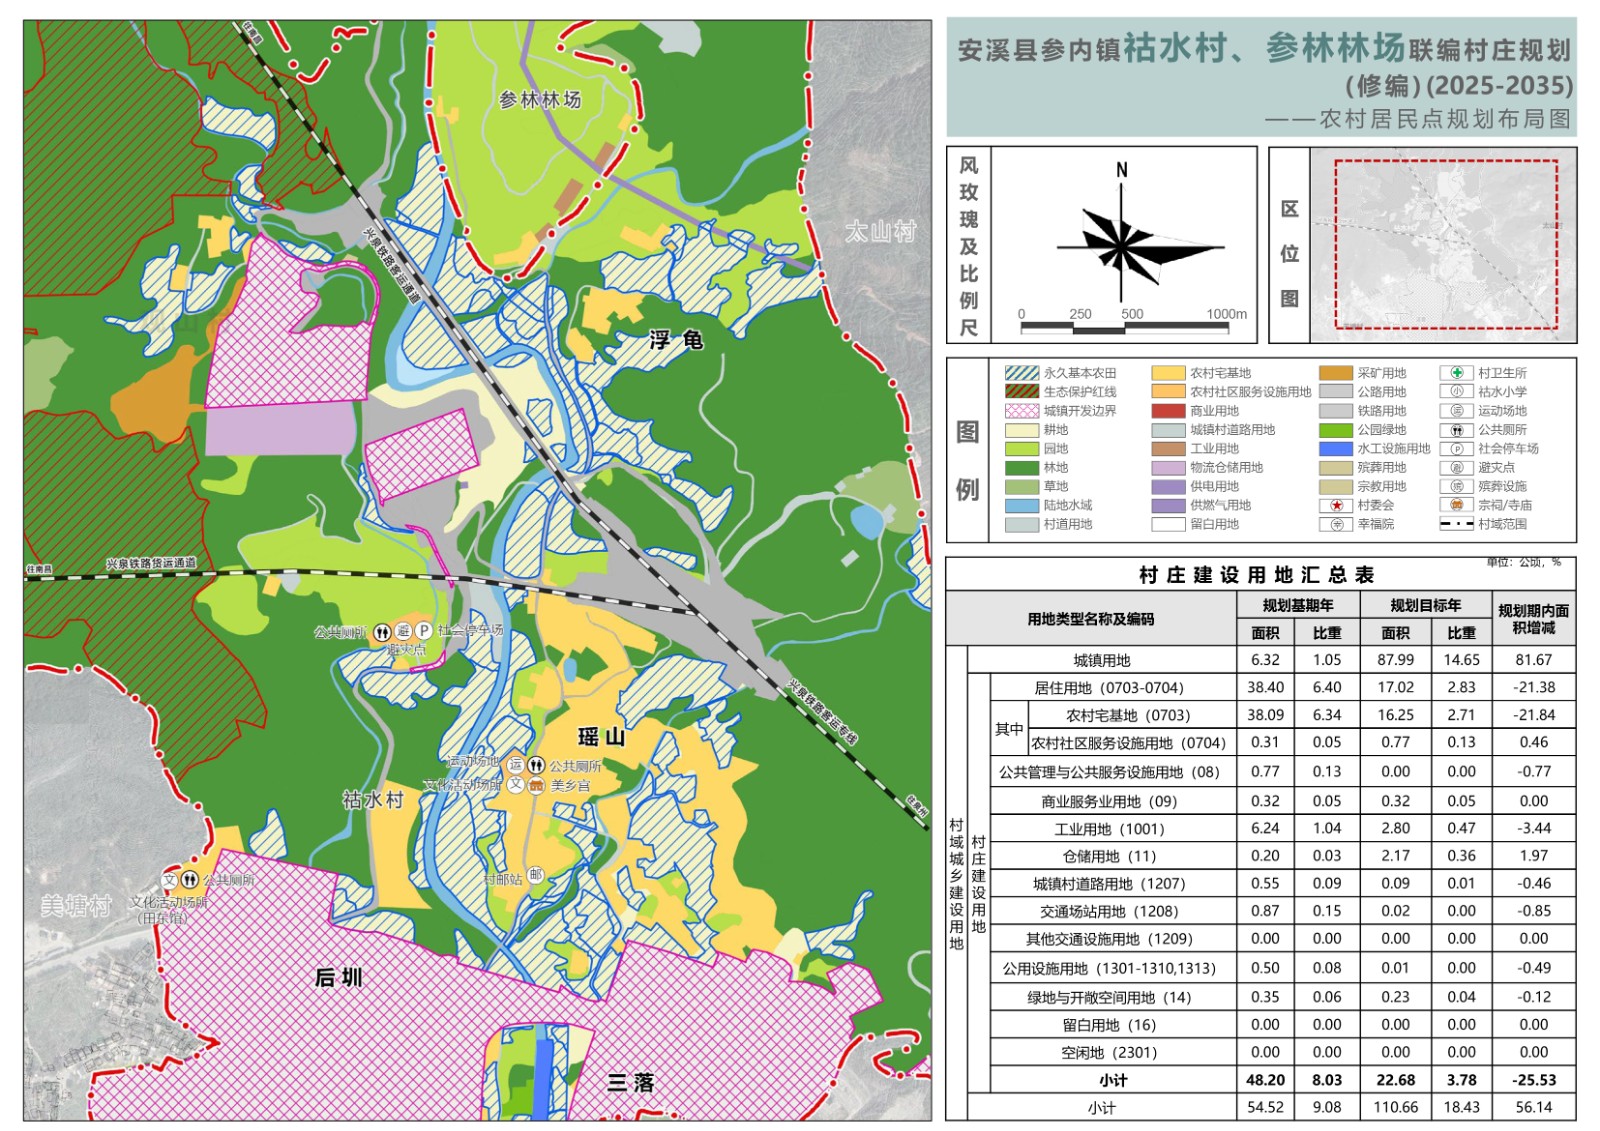
Task: Click the 运动场地 icon near 瑶山
Action: pos(515,765)
